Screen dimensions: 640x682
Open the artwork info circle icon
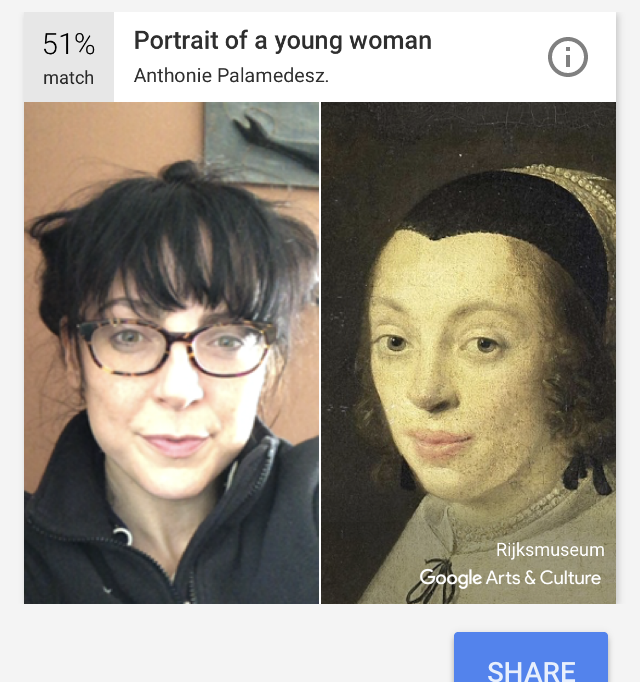coord(567,57)
